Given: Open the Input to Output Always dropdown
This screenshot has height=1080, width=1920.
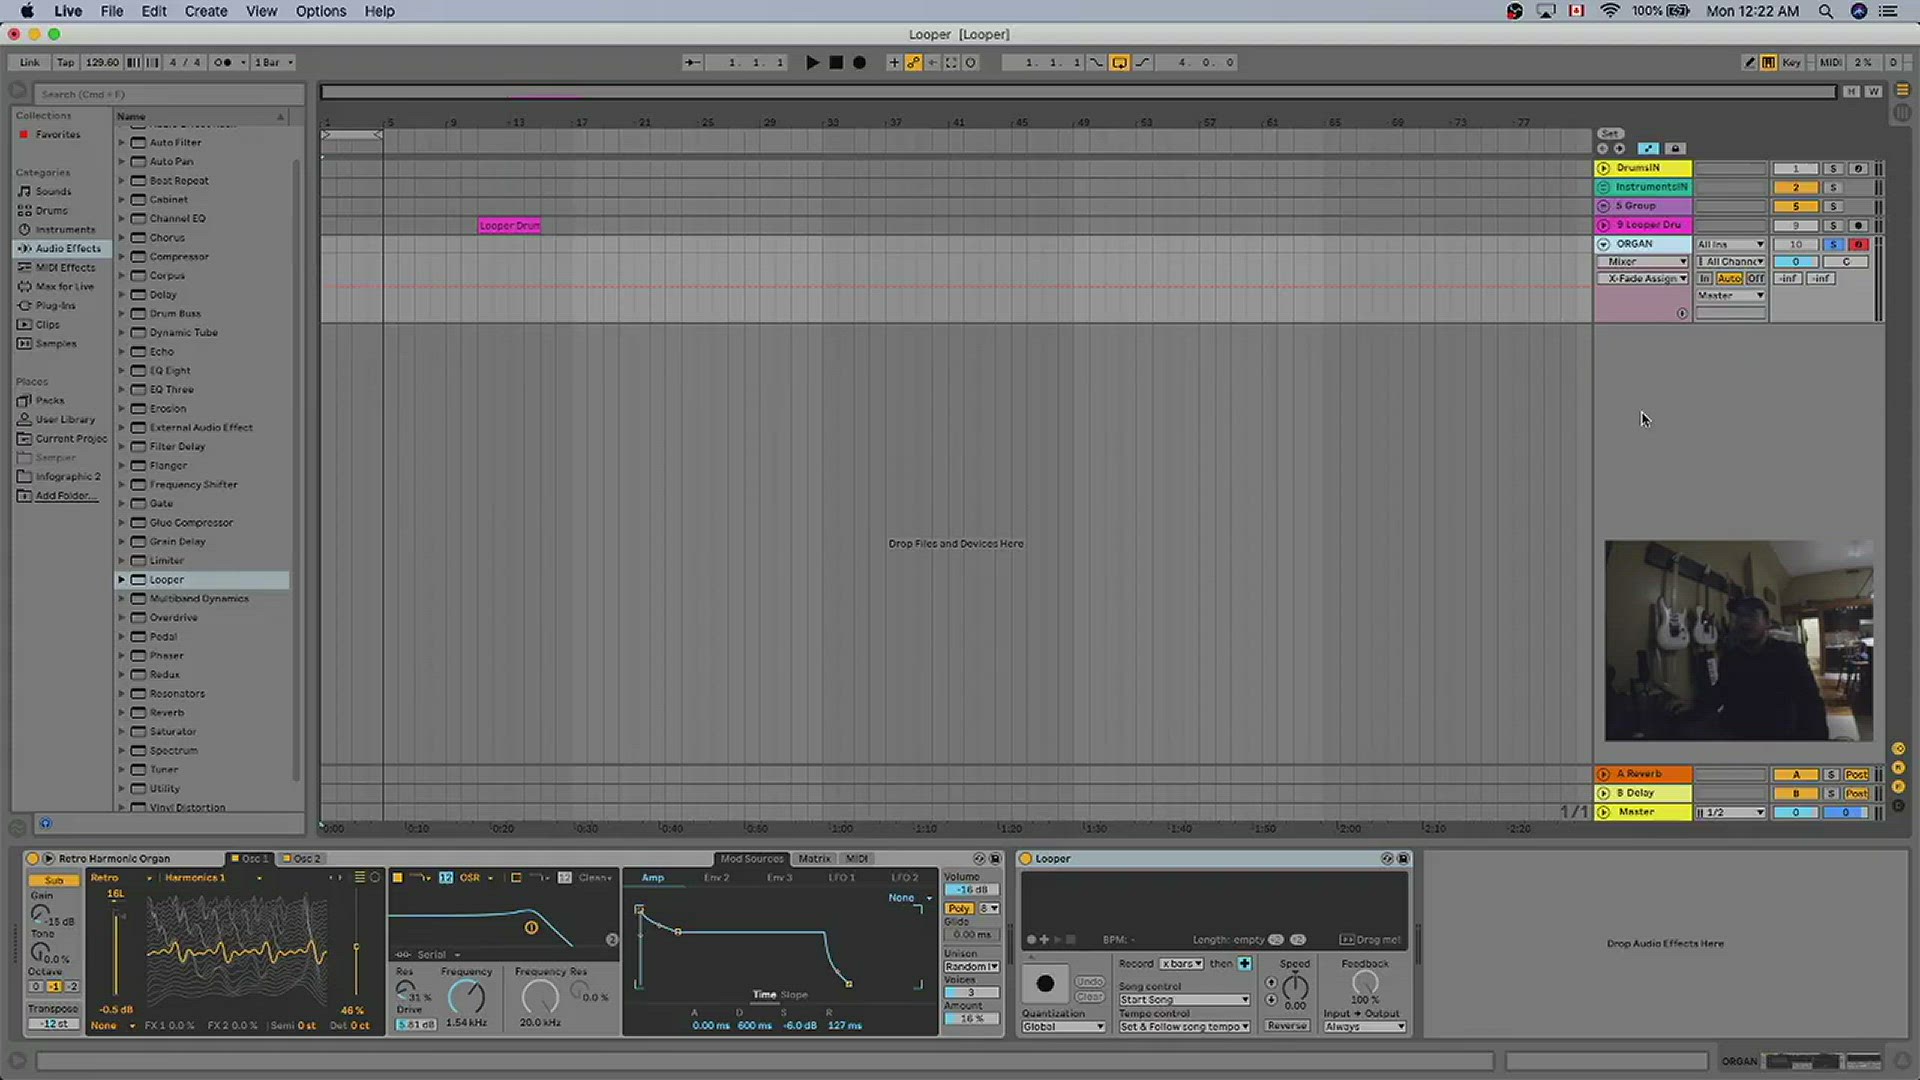Looking at the screenshot, I should tap(1365, 1027).
